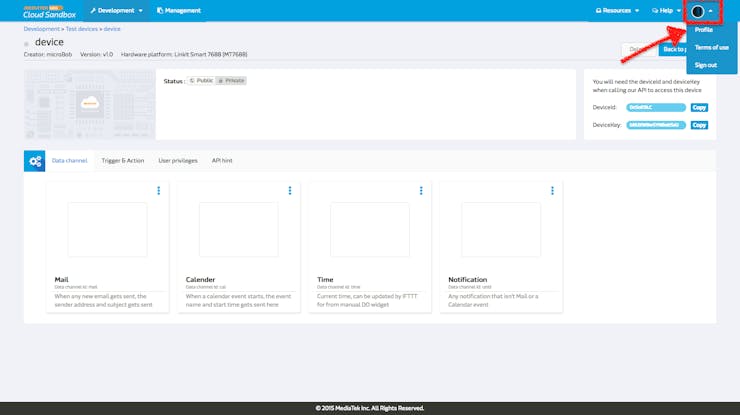Open the Development dropdown menu
Screen dimensions: 740x415
tap(116, 10)
